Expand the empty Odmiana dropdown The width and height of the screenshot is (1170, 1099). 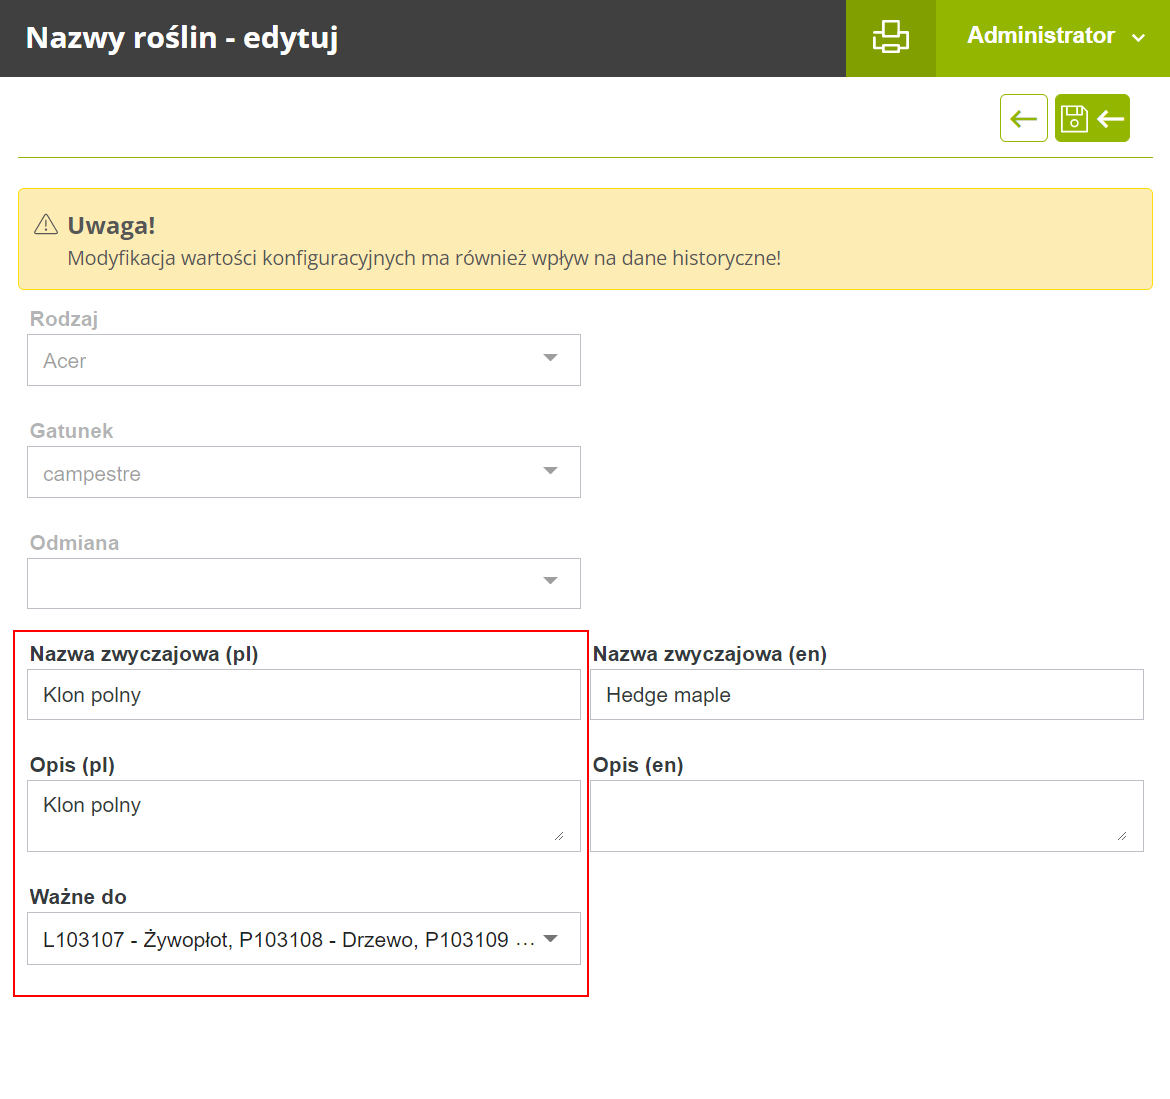point(303,583)
